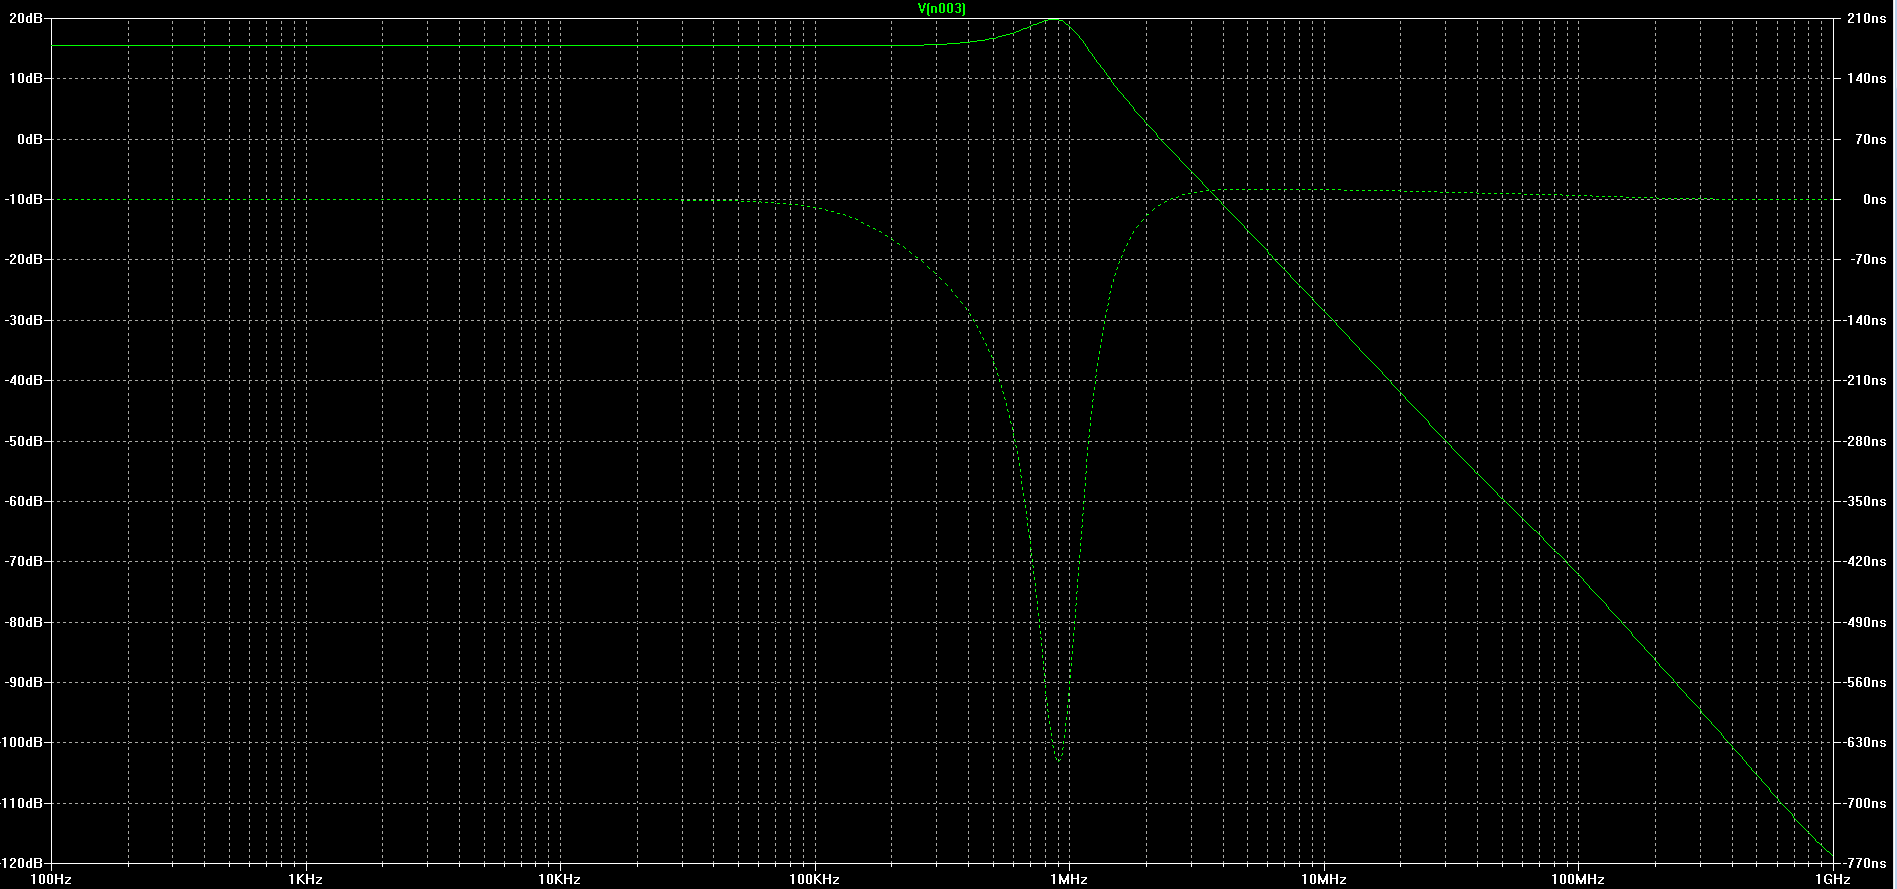Select the -60dB magnitude axis label

[x=23, y=501]
